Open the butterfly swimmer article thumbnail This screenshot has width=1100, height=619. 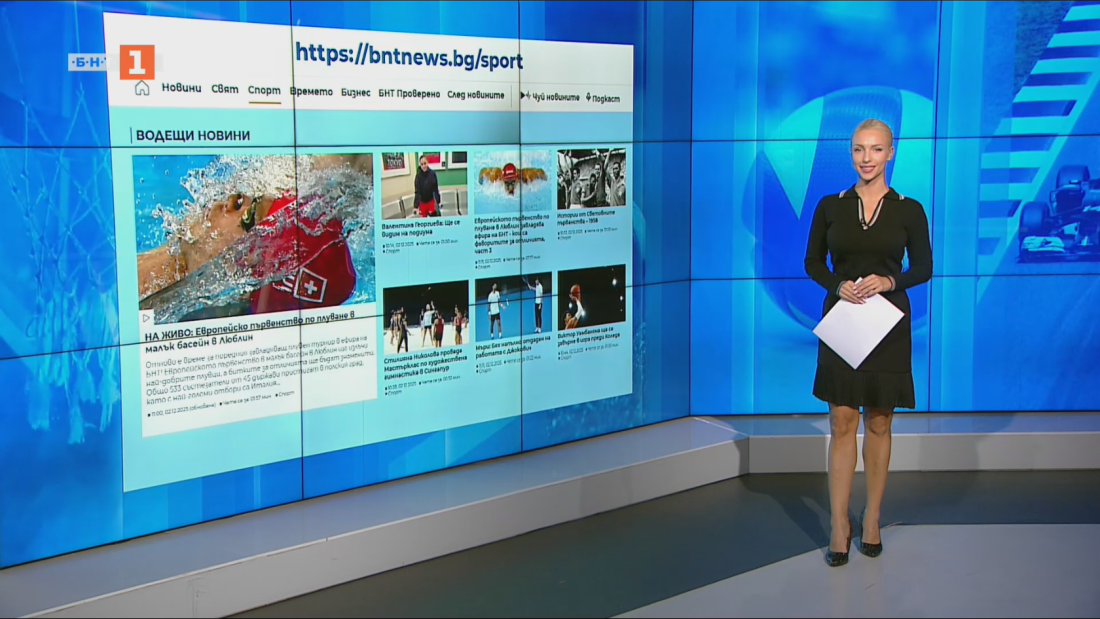point(512,180)
